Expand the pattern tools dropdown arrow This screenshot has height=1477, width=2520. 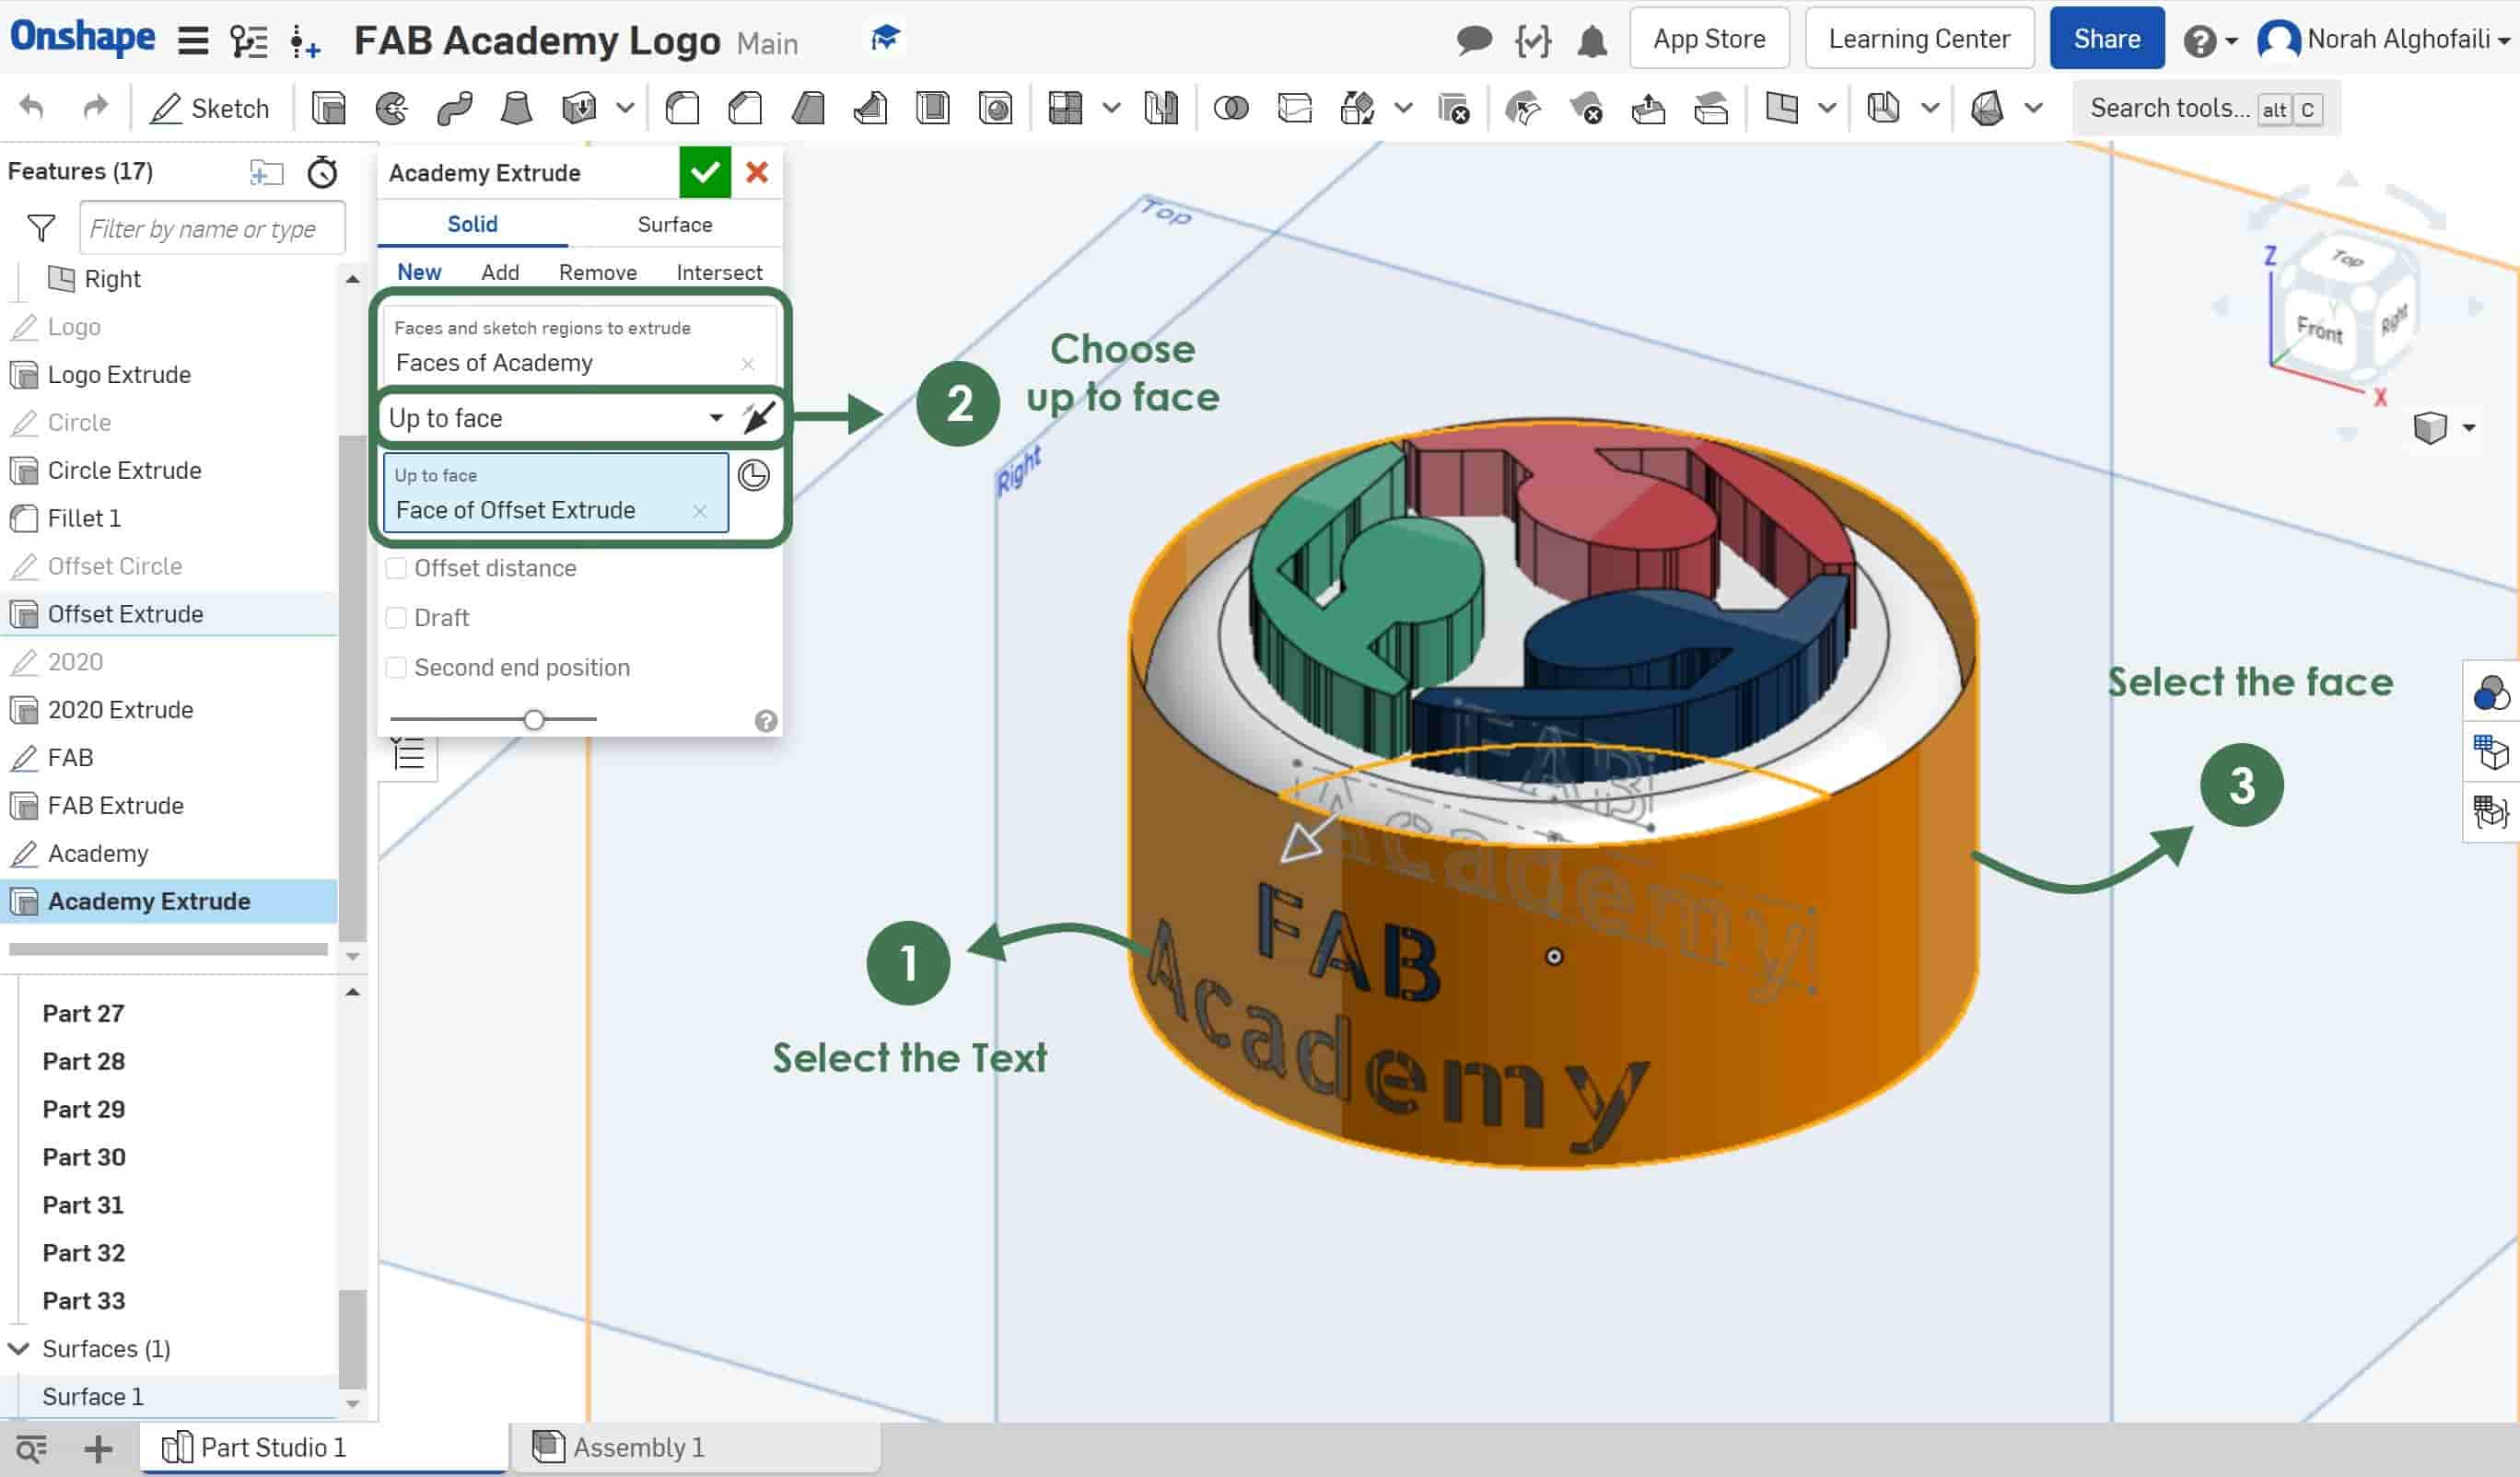(x=1111, y=107)
